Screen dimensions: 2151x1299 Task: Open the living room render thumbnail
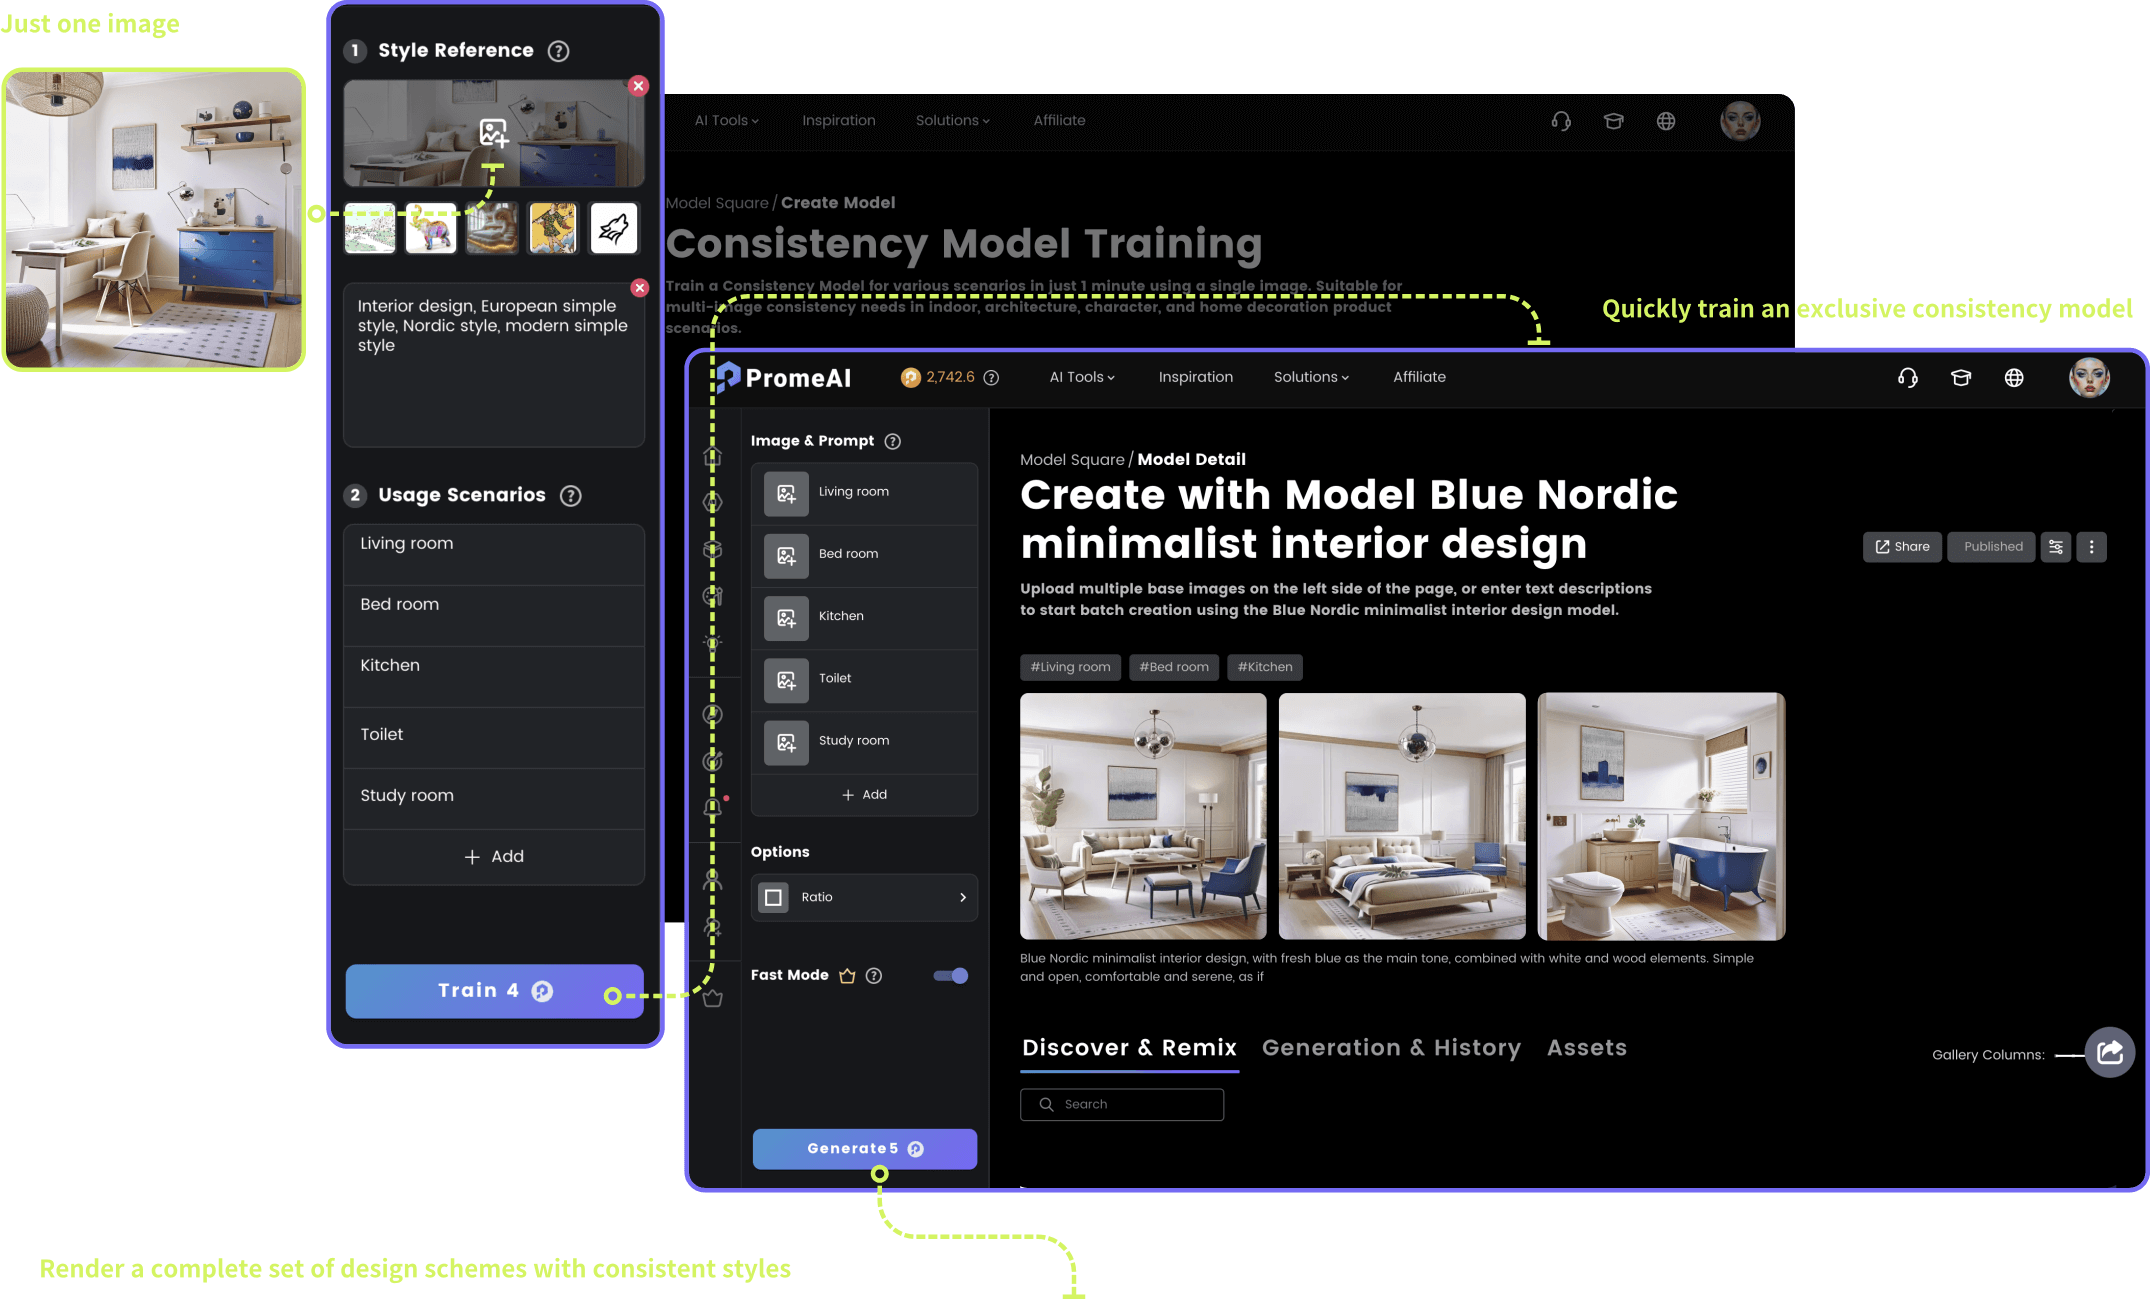[1143, 817]
